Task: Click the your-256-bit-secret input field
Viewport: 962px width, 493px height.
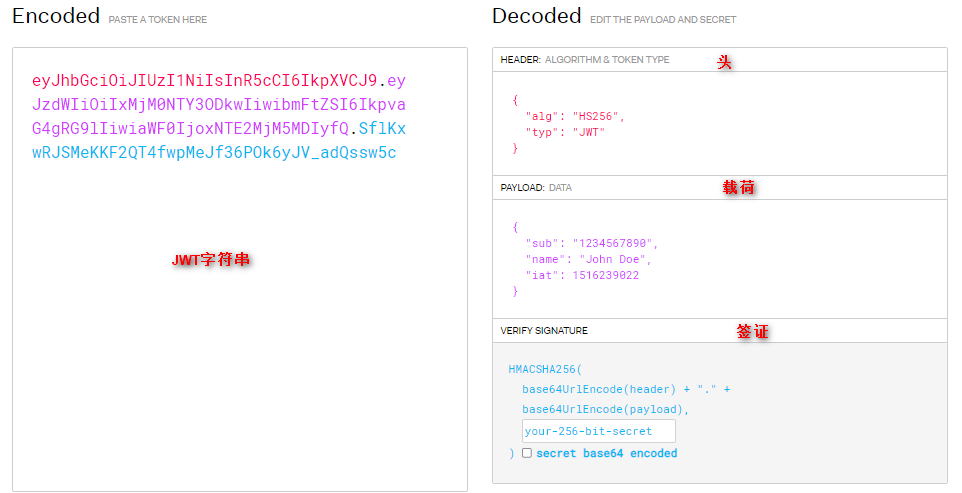Action: pyautogui.click(x=598, y=431)
